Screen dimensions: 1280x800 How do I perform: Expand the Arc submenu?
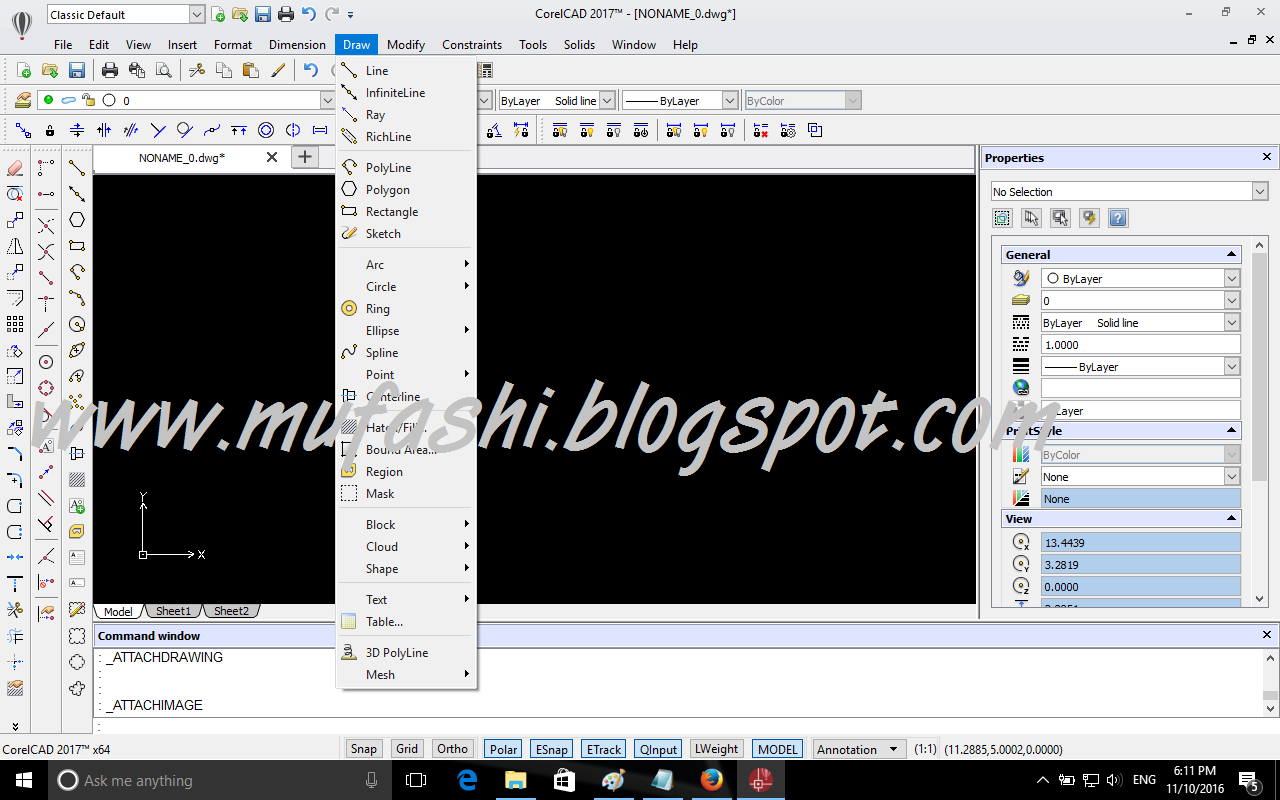point(405,265)
